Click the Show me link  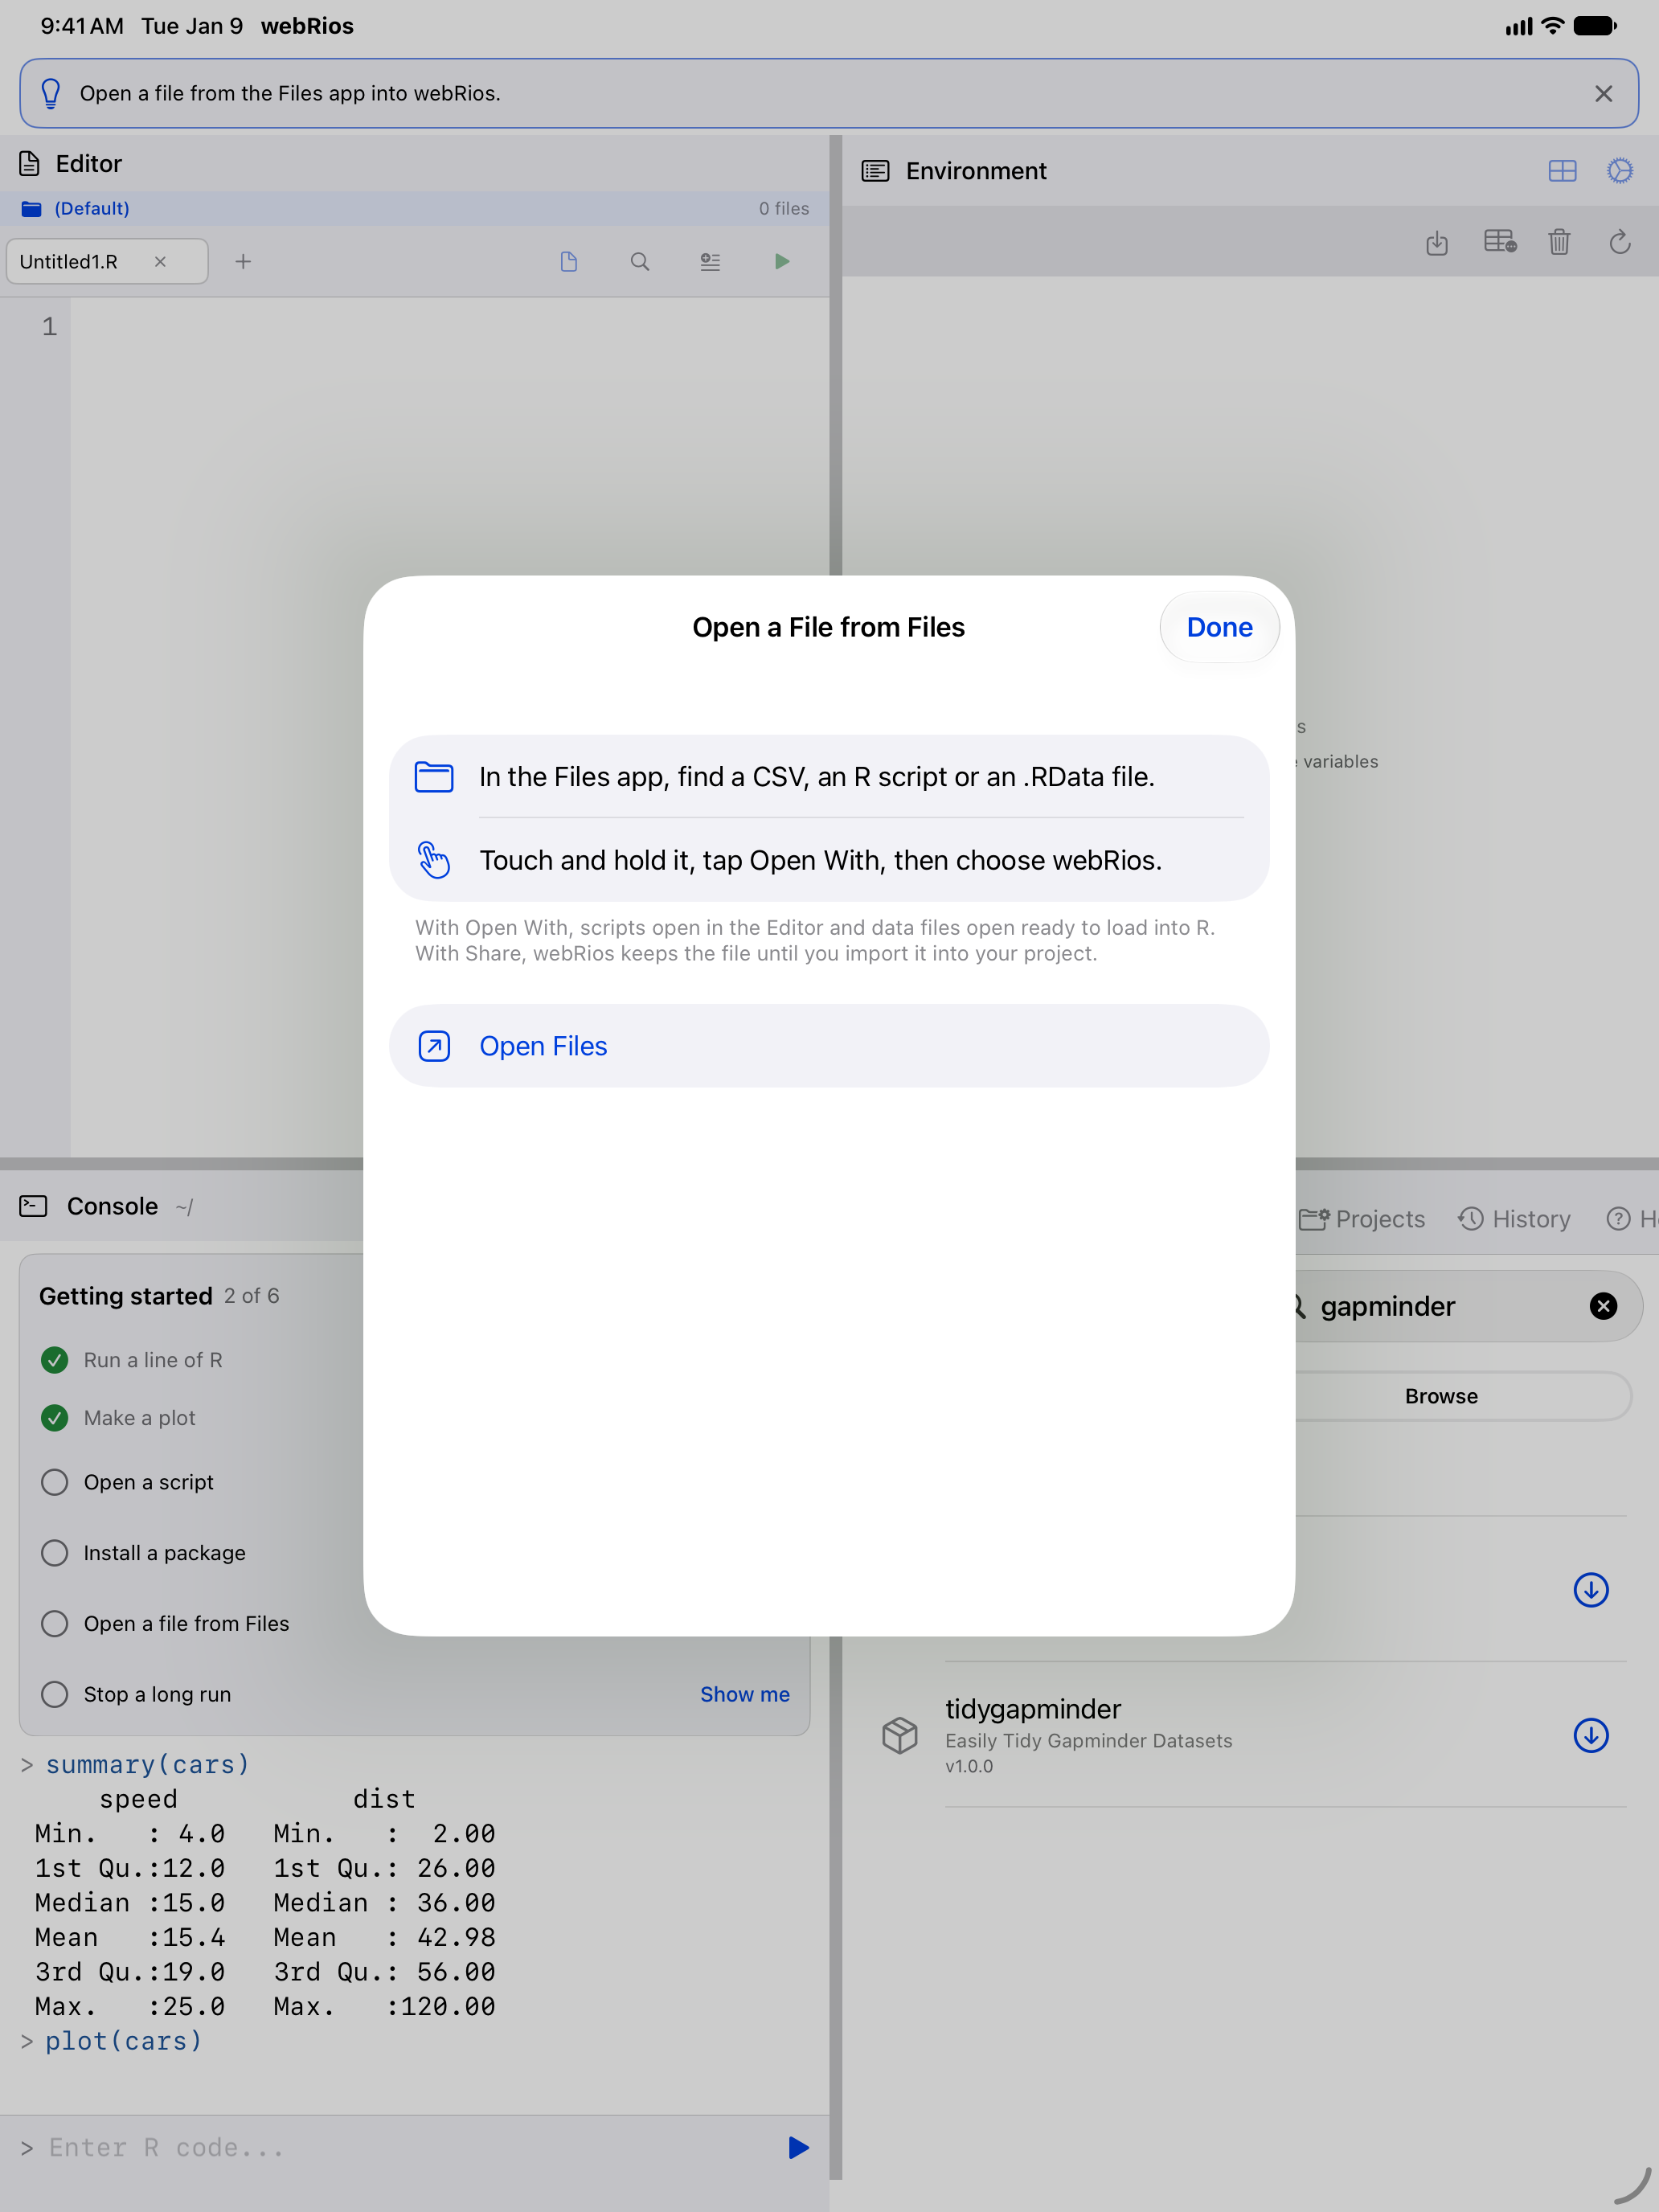tap(745, 1694)
